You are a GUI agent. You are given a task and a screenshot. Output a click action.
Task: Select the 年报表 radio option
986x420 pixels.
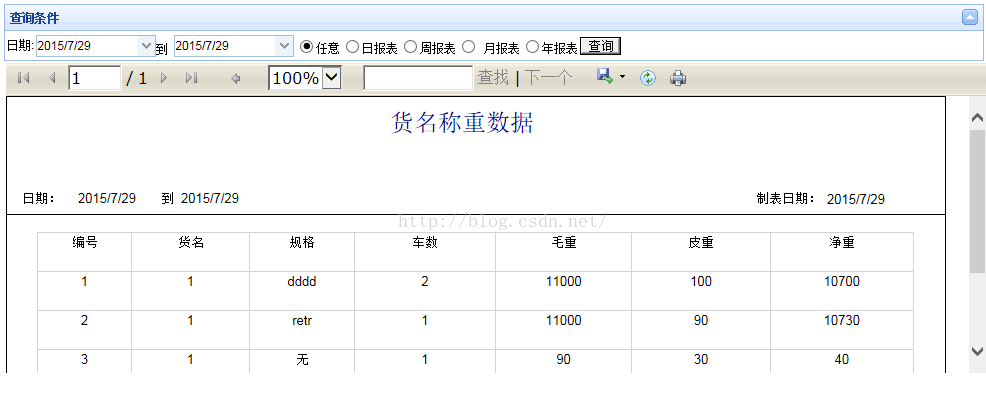pos(532,47)
